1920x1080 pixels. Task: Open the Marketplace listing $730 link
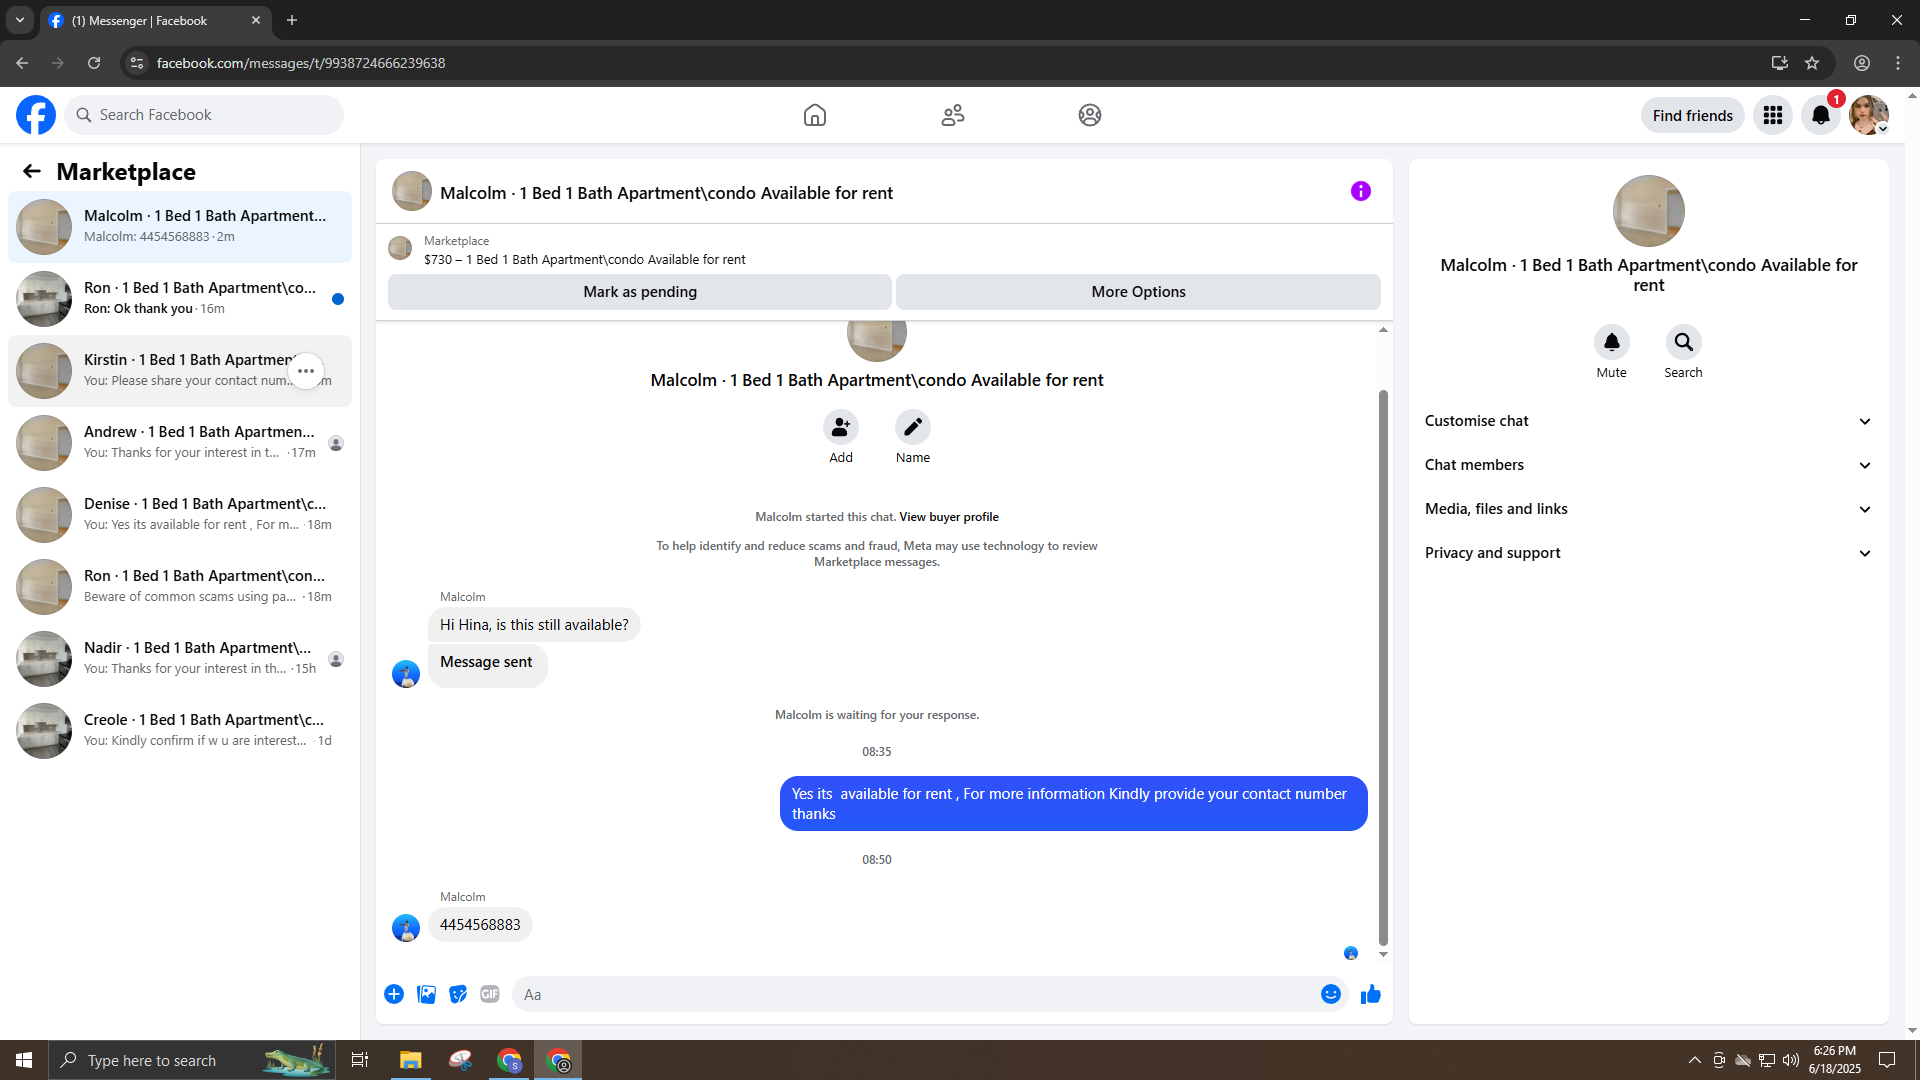585,259
